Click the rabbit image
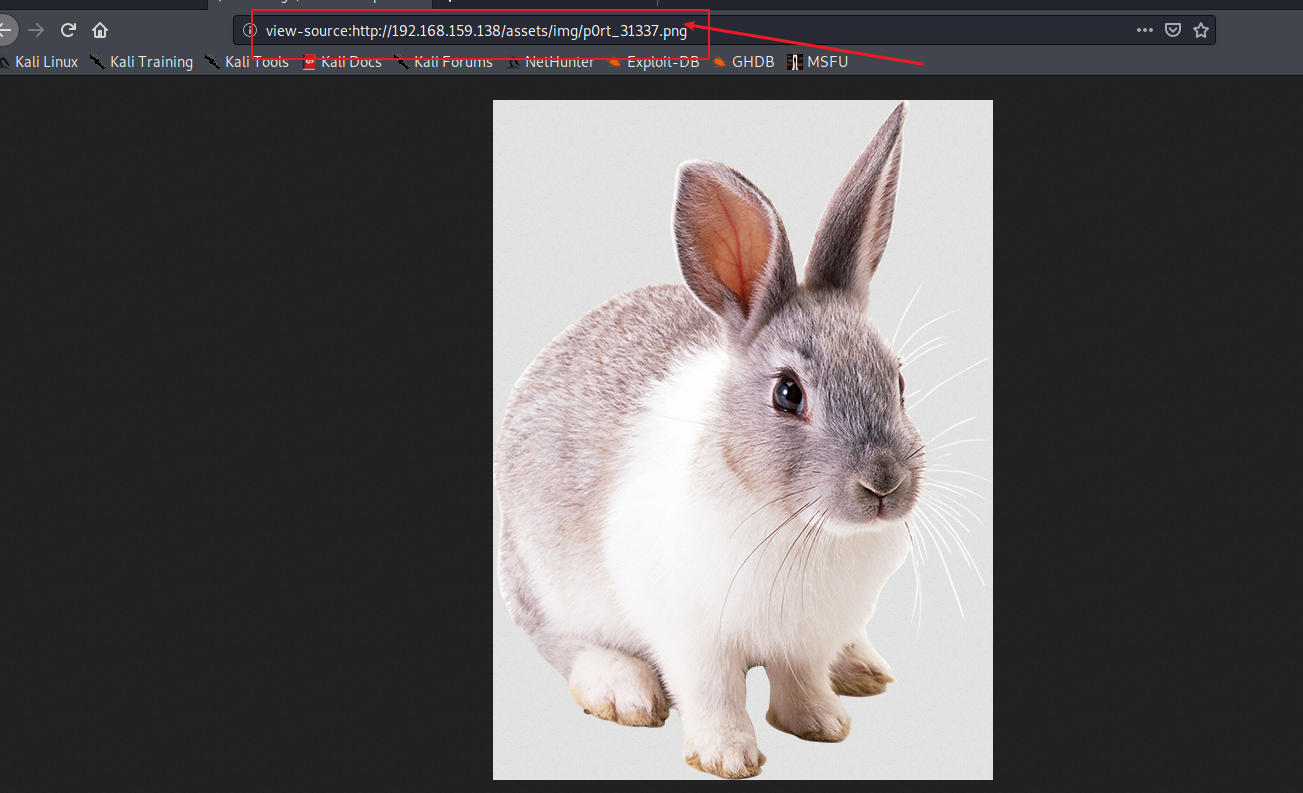Screen dimensions: 1303x793 click(x=743, y=439)
